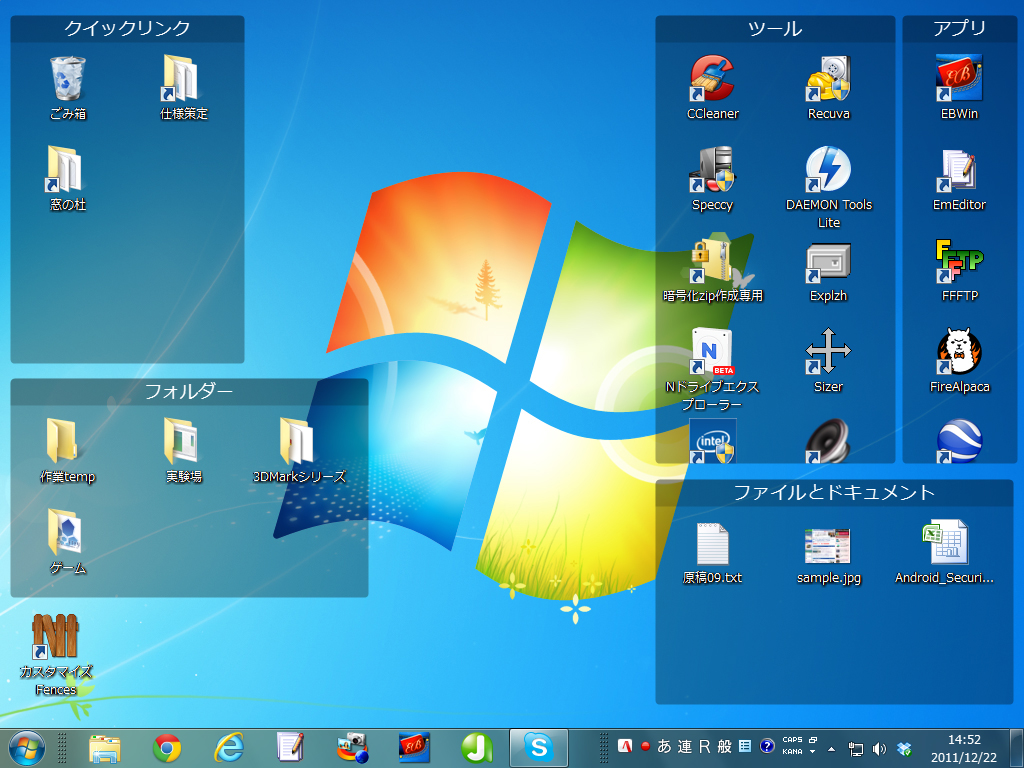Launch the Recuva shortcut
This screenshot has width=1024, height=768.
(x=828, y=87)
